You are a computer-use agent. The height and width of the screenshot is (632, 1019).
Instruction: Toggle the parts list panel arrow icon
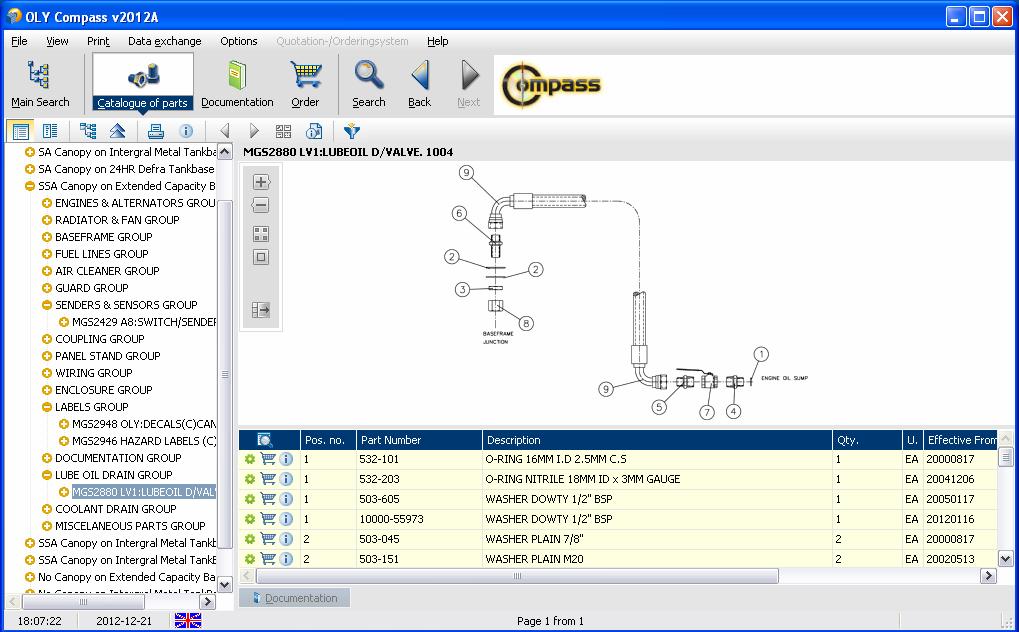pyautogui.click(x=261, y=310)
